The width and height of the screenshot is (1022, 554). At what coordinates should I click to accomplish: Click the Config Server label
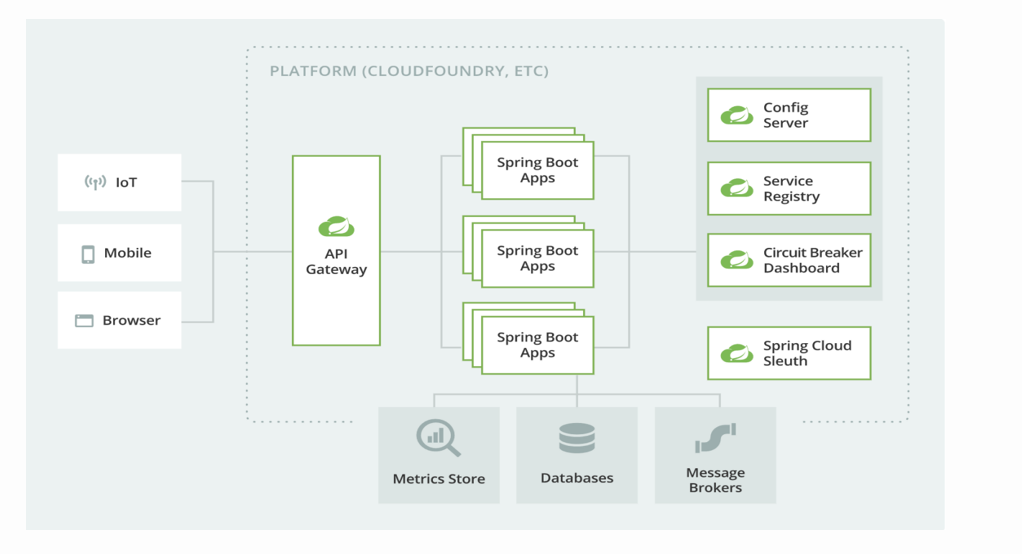tap(785, 115)
